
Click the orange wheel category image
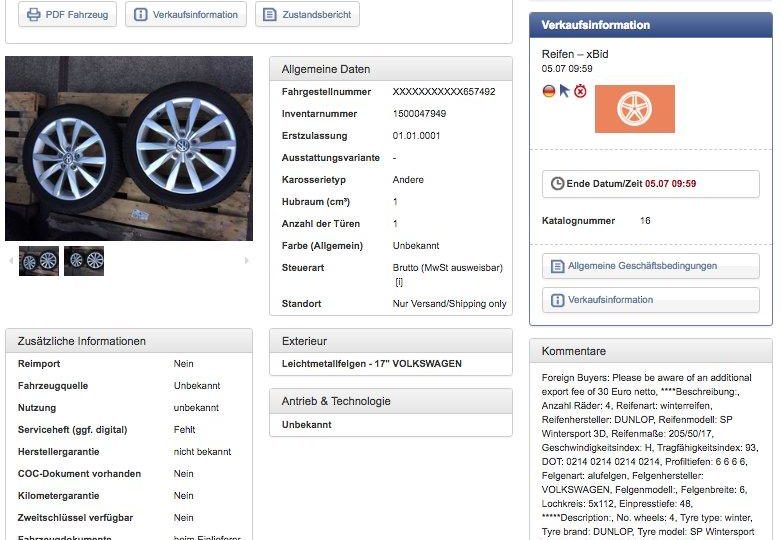[x=635, y=109]
